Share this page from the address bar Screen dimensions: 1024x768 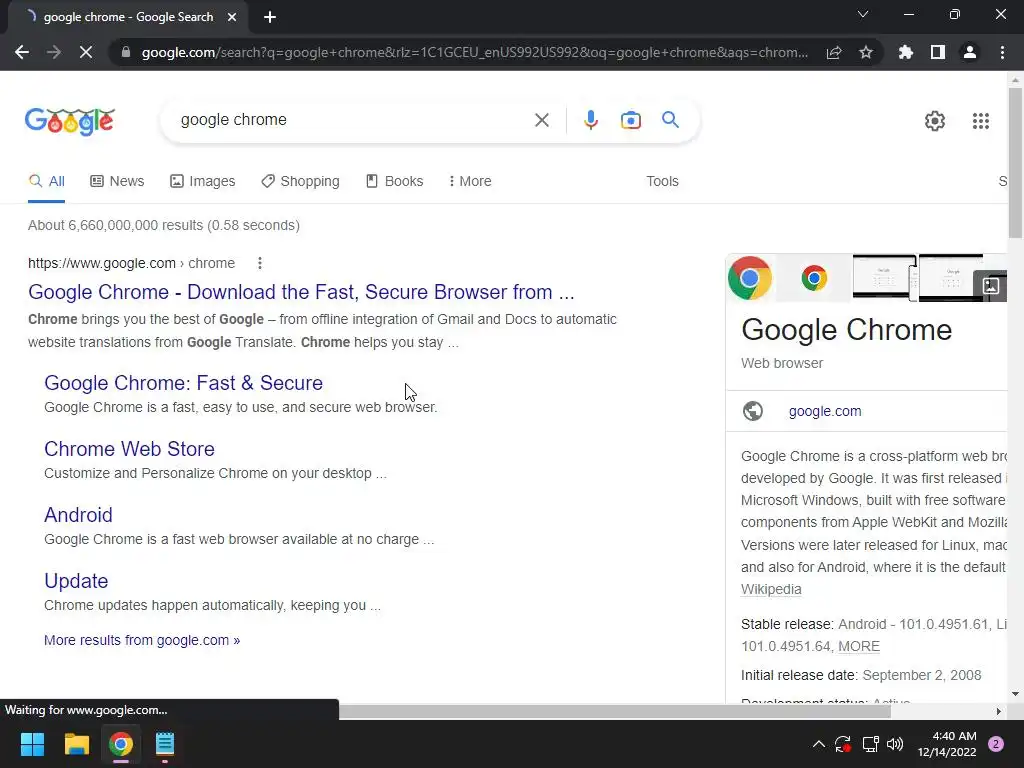coord(834,52)
